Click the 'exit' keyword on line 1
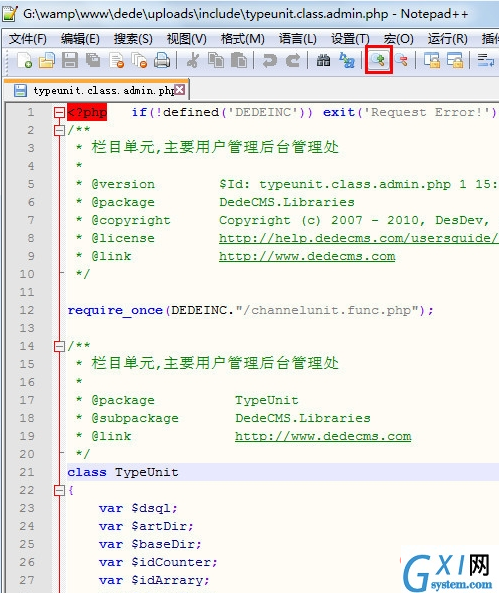This screenshot has height=593, width=499. tap(339, 112)
